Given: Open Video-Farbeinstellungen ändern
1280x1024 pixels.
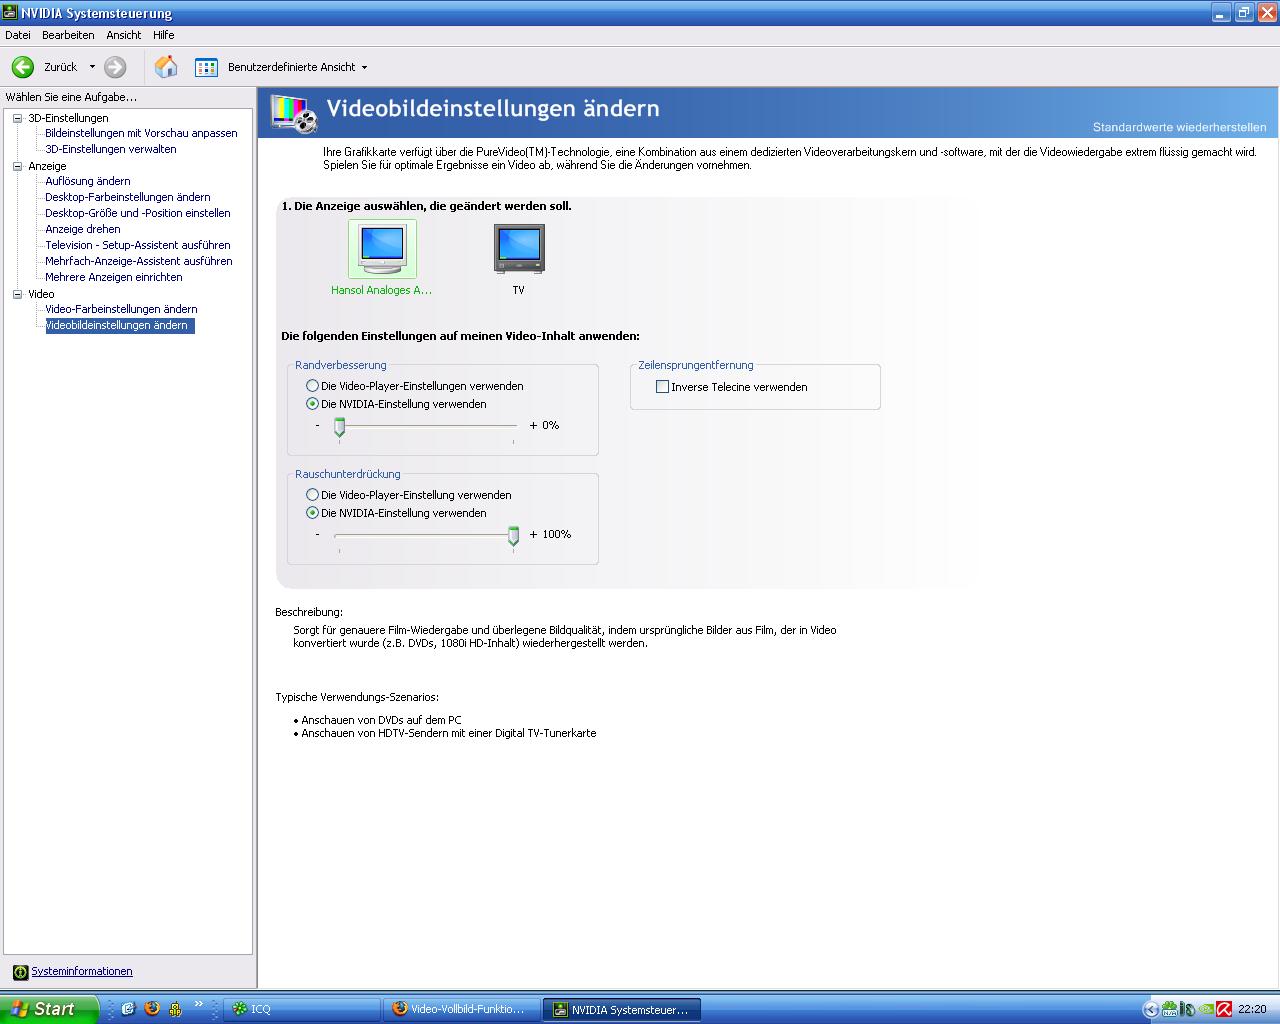Looking at the screenshot, I should point(121,309).
